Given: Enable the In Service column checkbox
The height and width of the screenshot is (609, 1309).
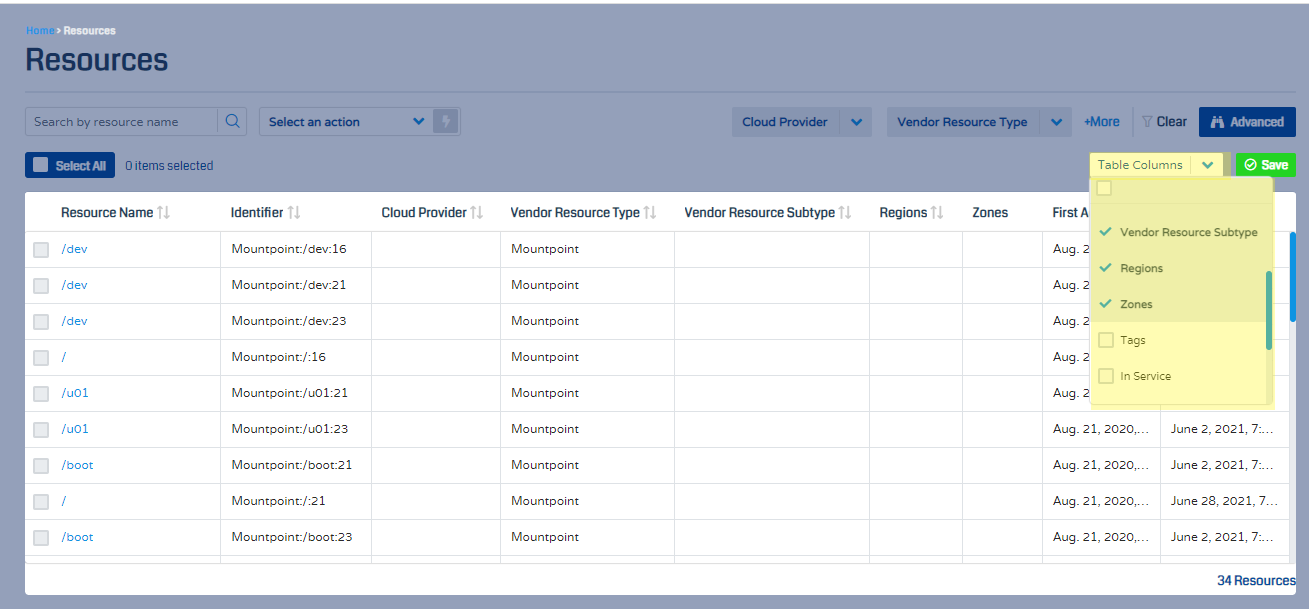Looking at the screenshot, I should (x=1106, y=376).
